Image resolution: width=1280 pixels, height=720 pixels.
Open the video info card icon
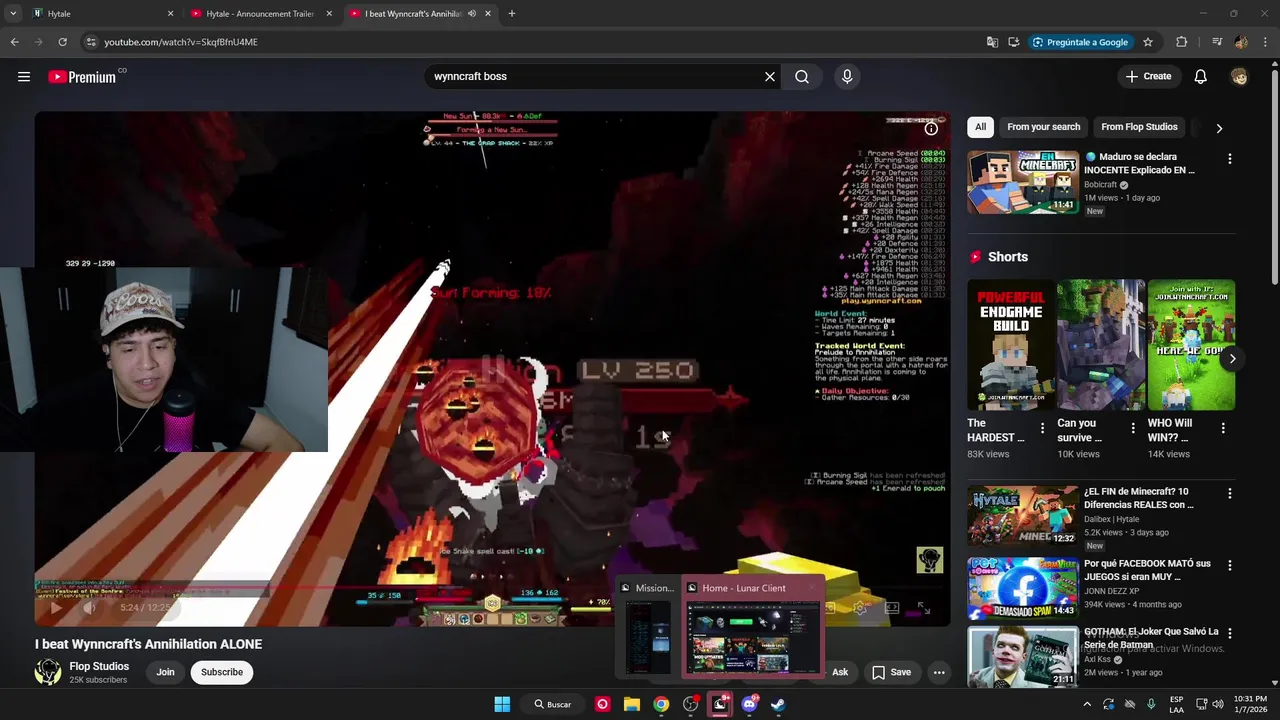[x=931, y=128]
